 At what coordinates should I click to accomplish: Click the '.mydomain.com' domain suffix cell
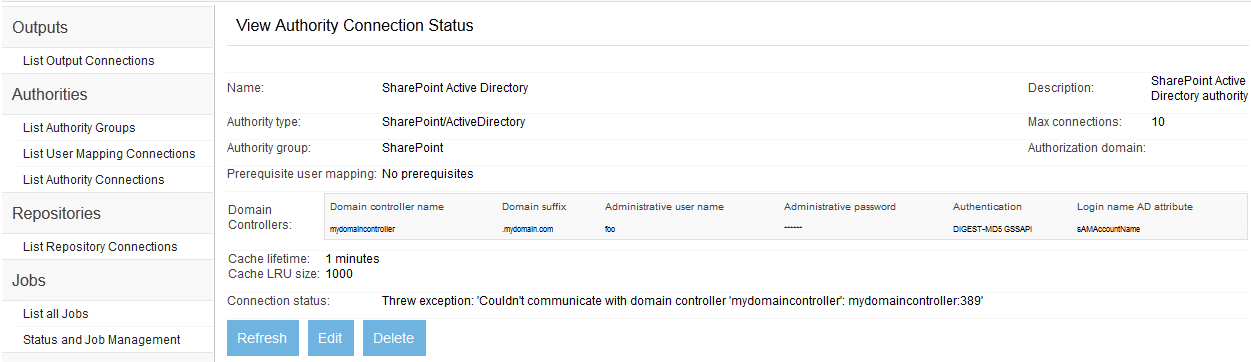[x=527, y=229]
